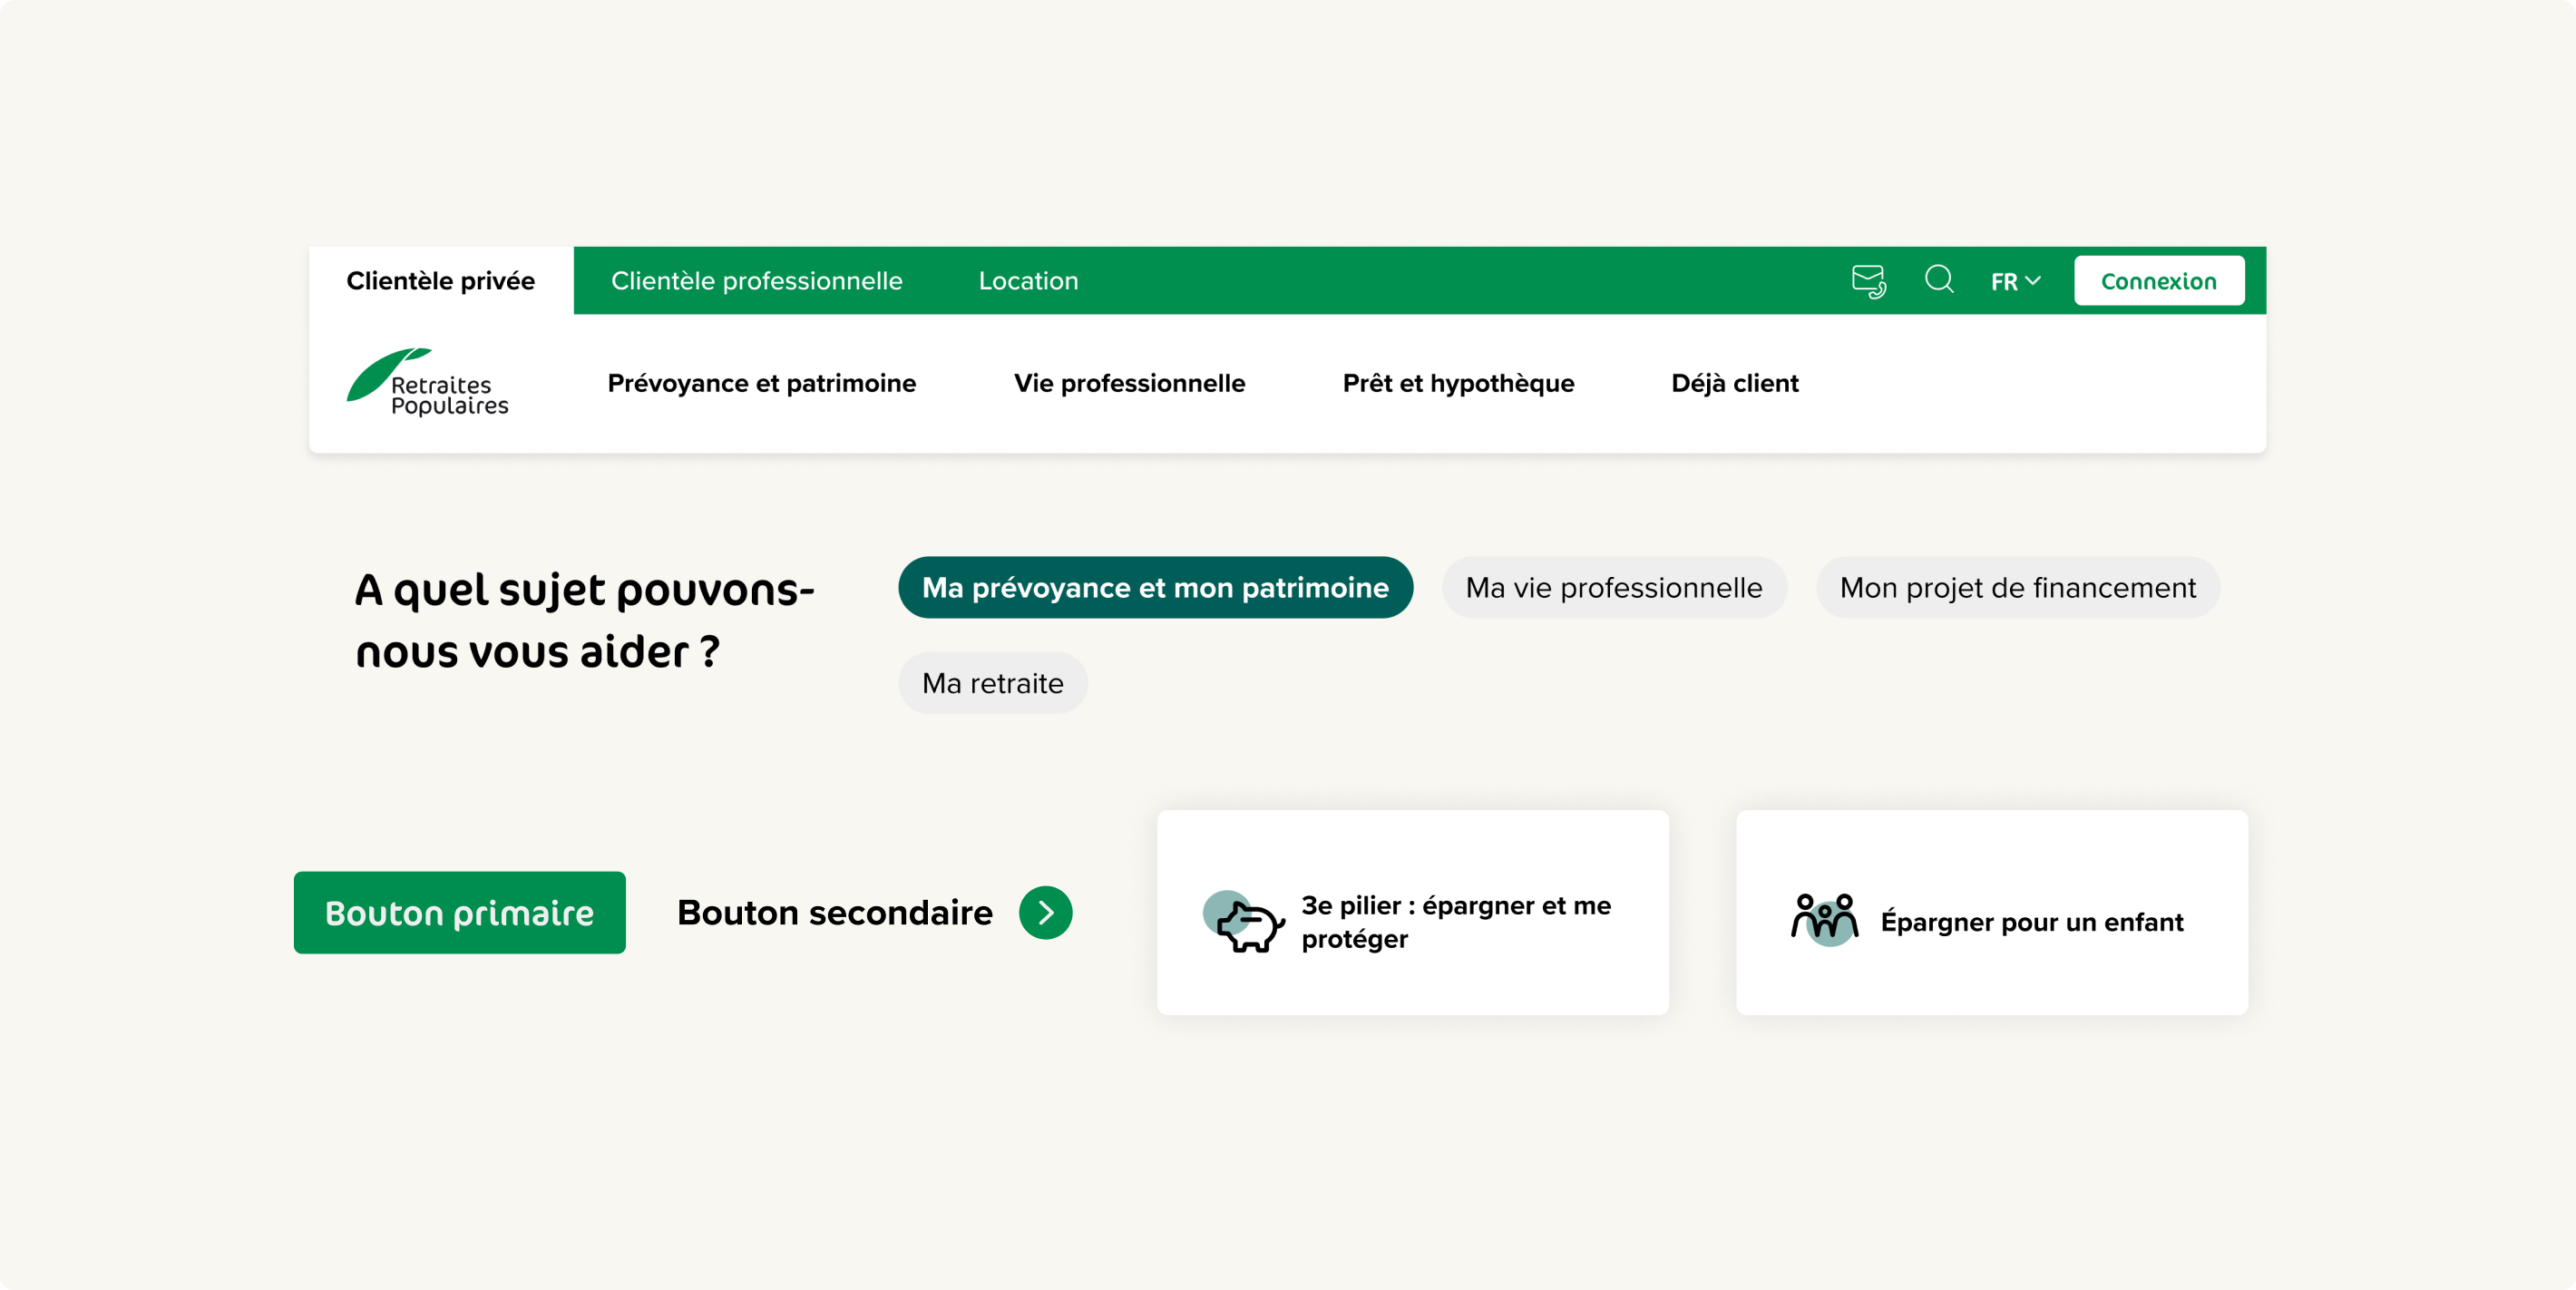The image size is (2576, 1290).
Task: Select Ma vie professionnelle chip
Action: (x=1614, y=588)
